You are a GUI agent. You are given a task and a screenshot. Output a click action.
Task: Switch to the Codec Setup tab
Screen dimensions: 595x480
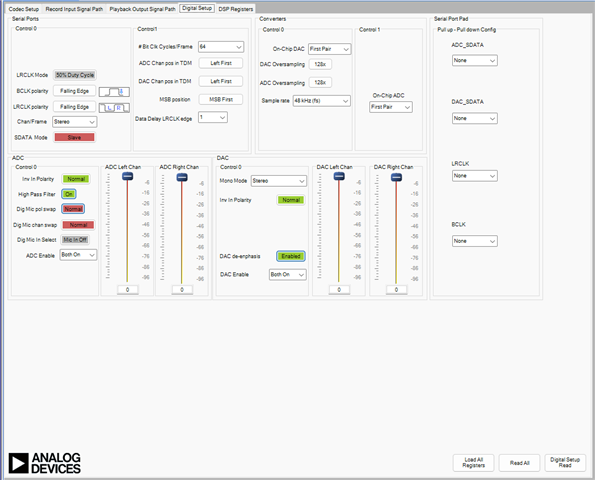click(x=24, y=9)
